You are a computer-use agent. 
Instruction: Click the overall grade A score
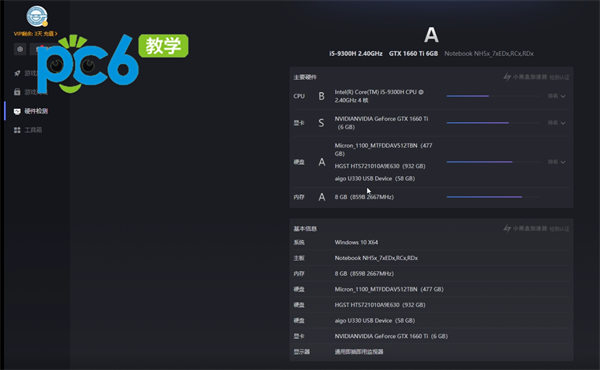click(x=431, y=35)
